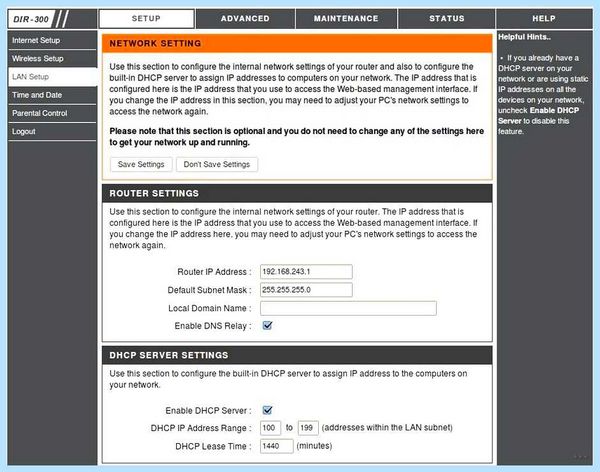This screenshot has height=472, width=600.
Task: Click the Default Subnet Mask label
Action: click(210, 290)
